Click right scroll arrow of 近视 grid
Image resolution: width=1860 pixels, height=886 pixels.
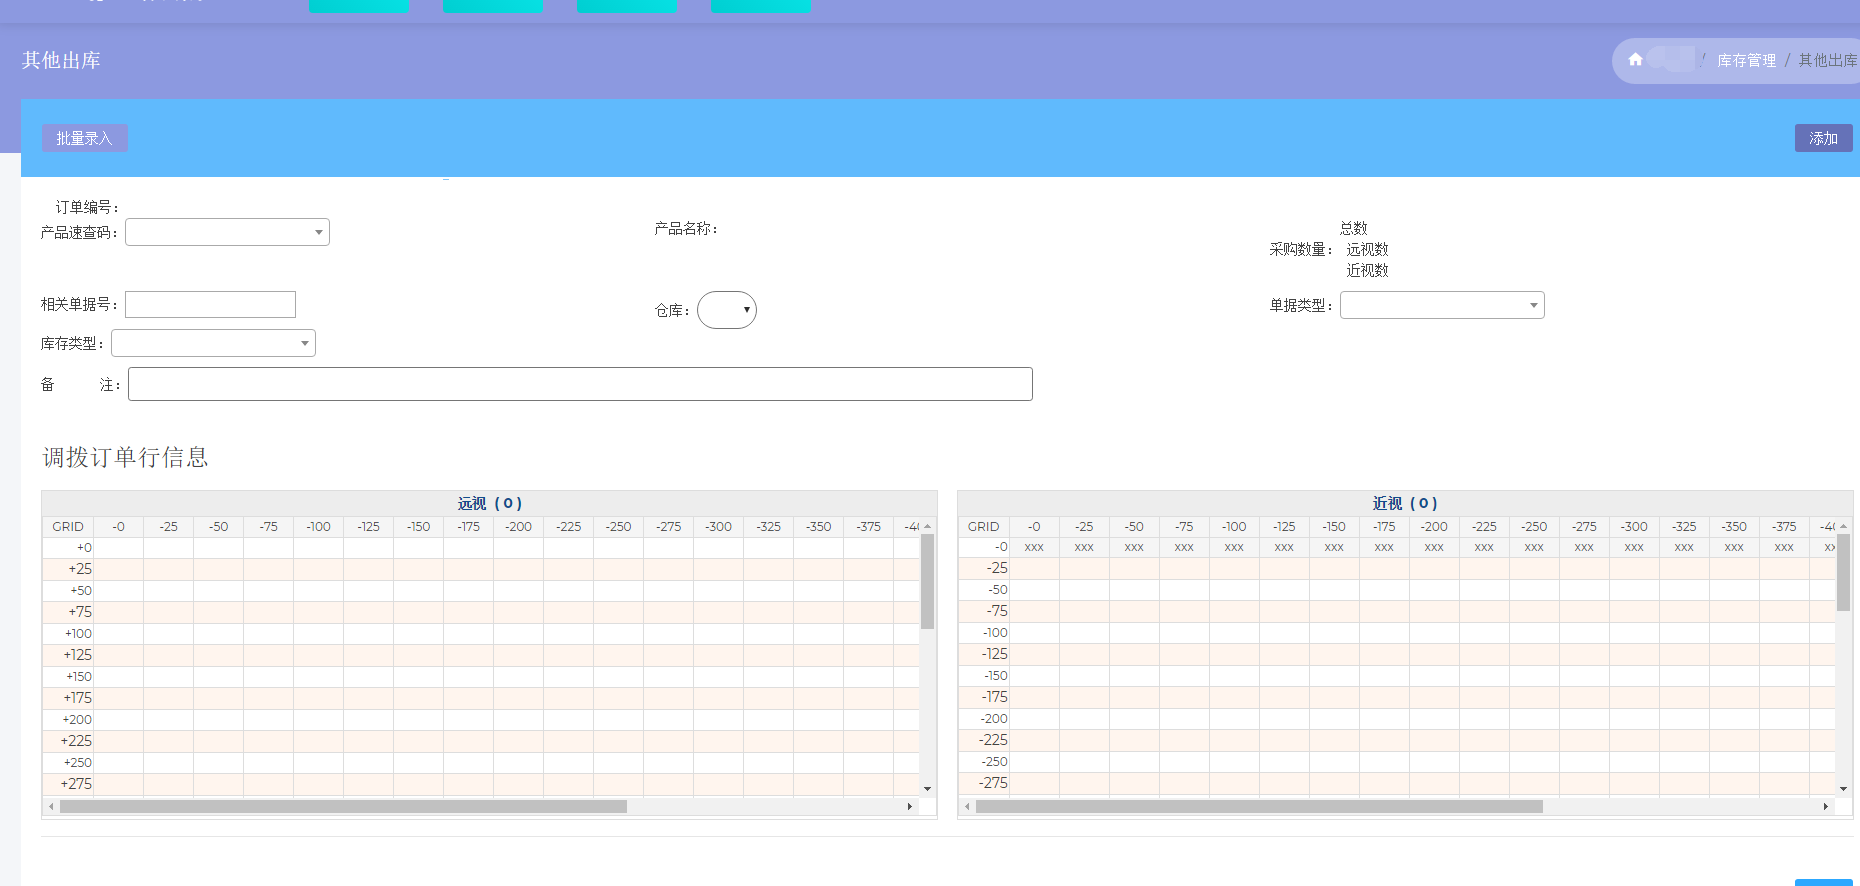pos(1825,806)
